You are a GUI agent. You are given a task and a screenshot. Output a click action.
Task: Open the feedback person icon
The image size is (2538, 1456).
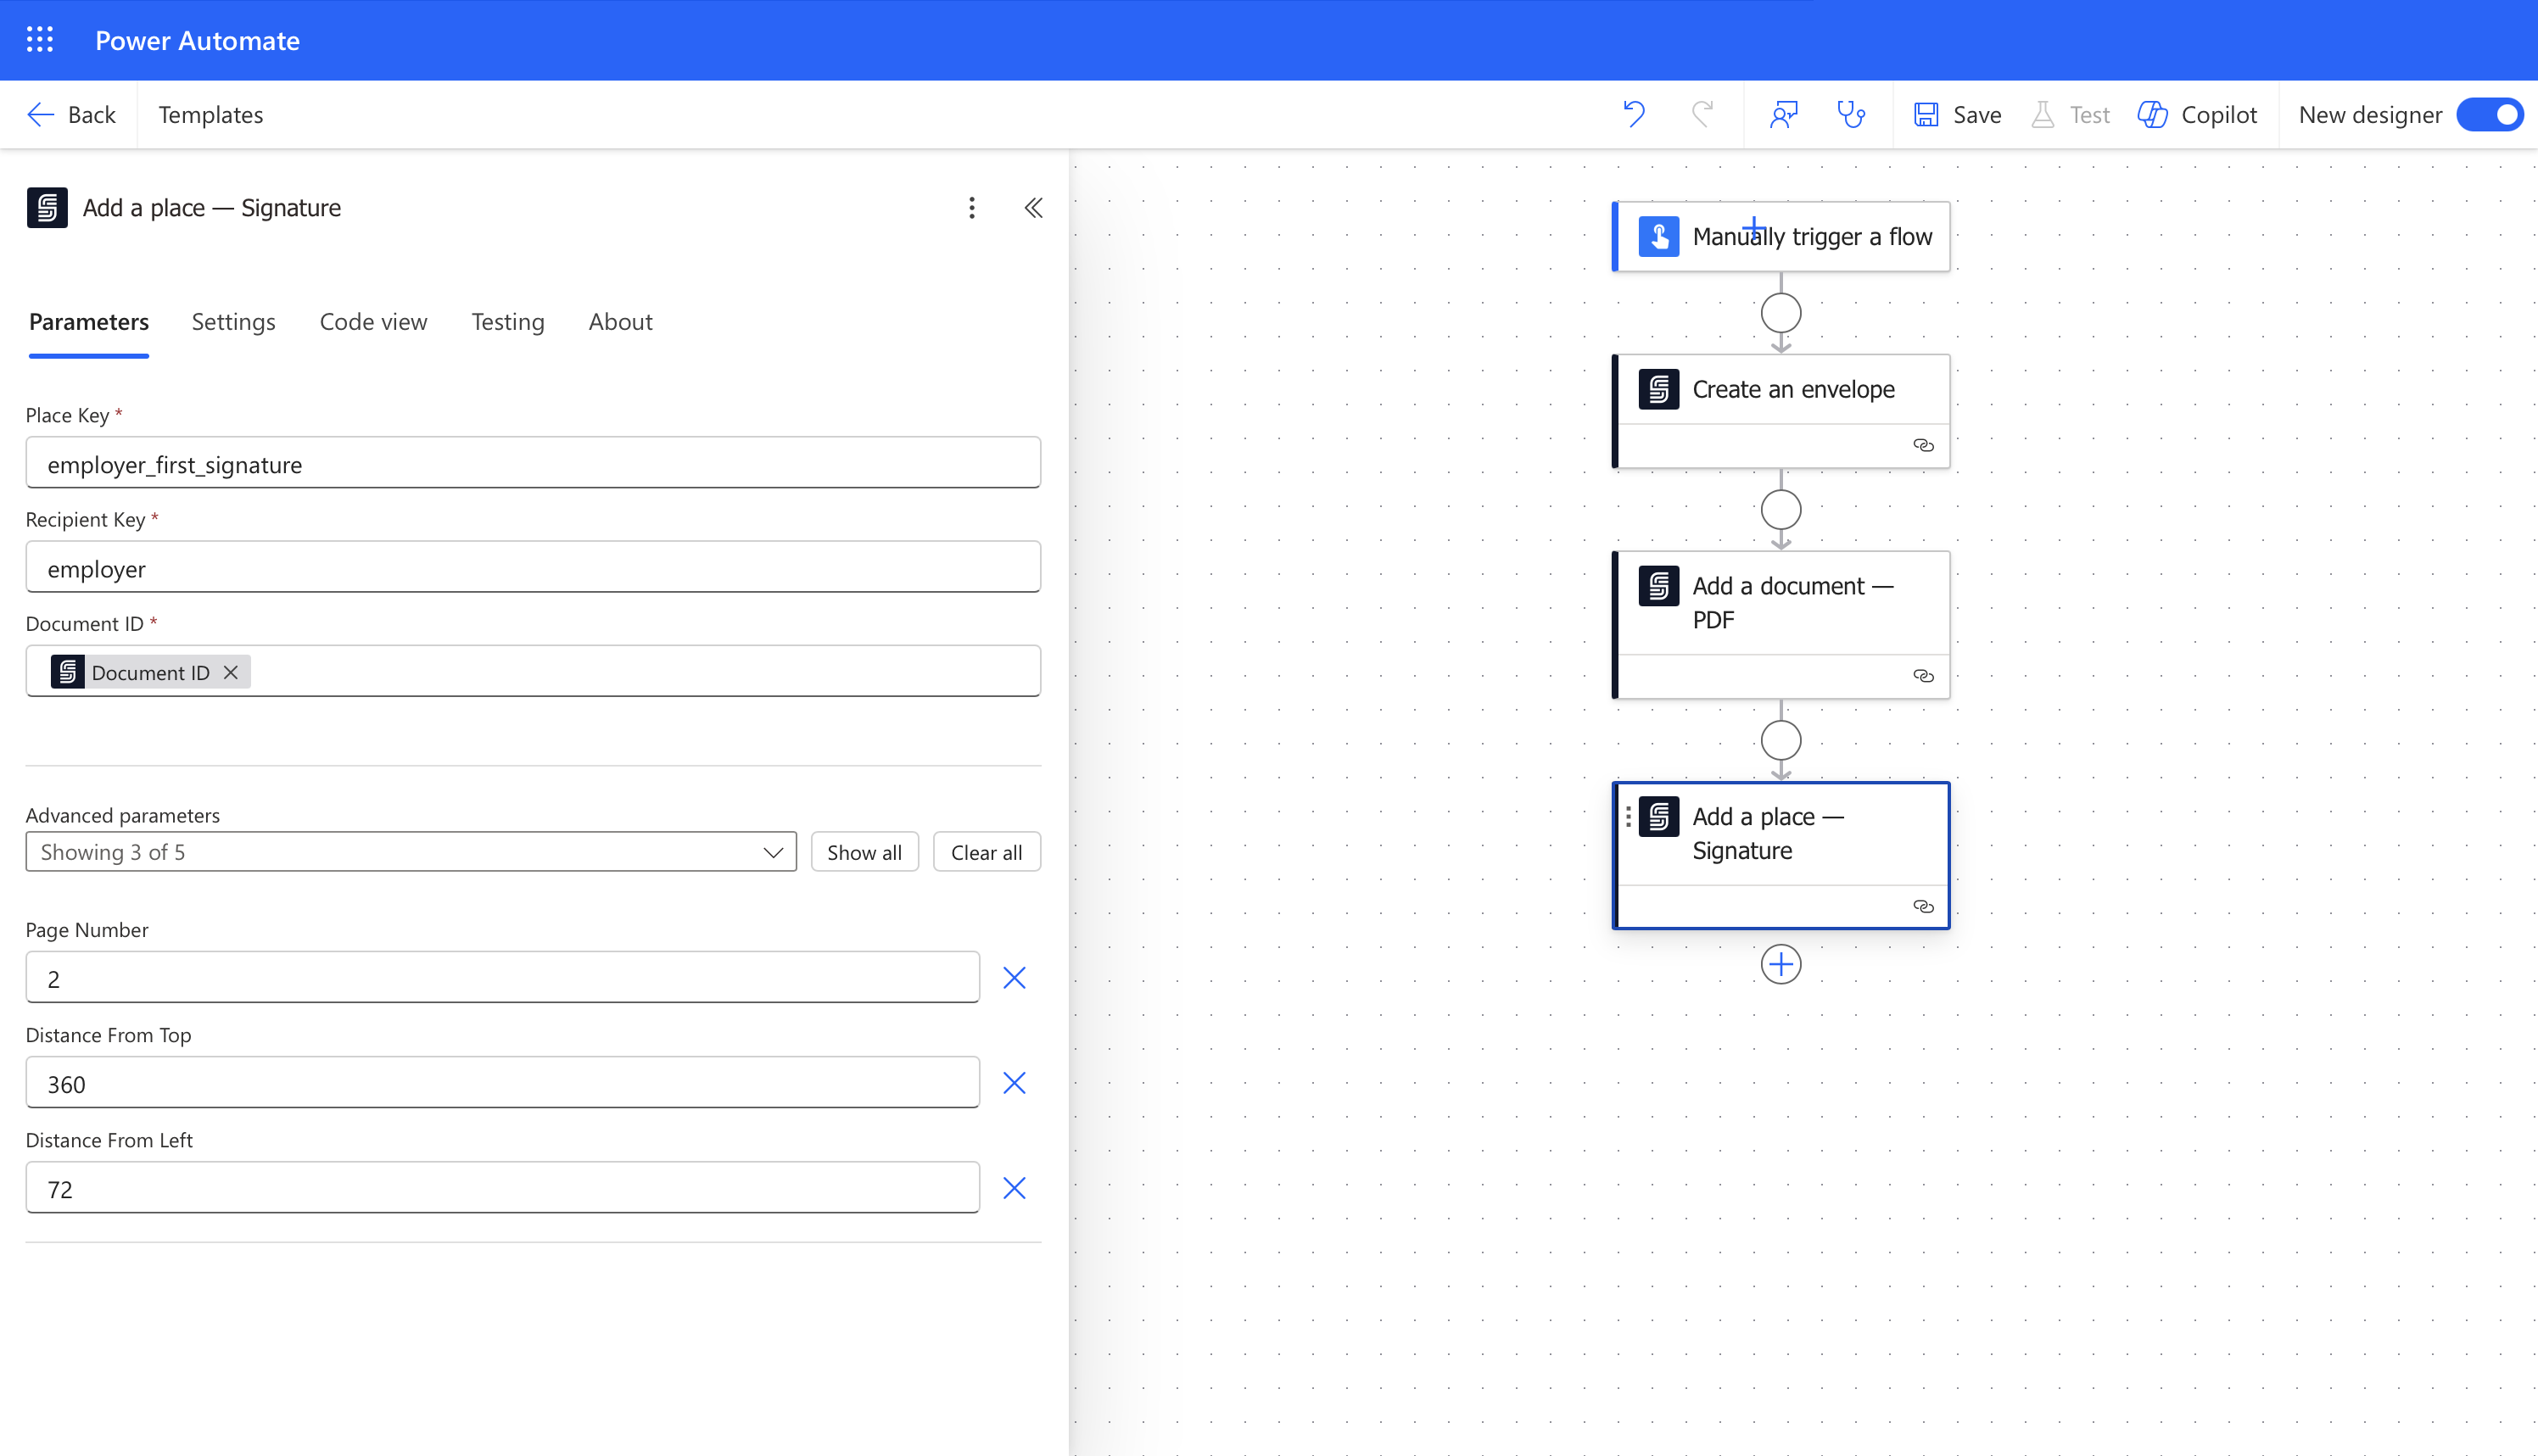pos(1785,115)
